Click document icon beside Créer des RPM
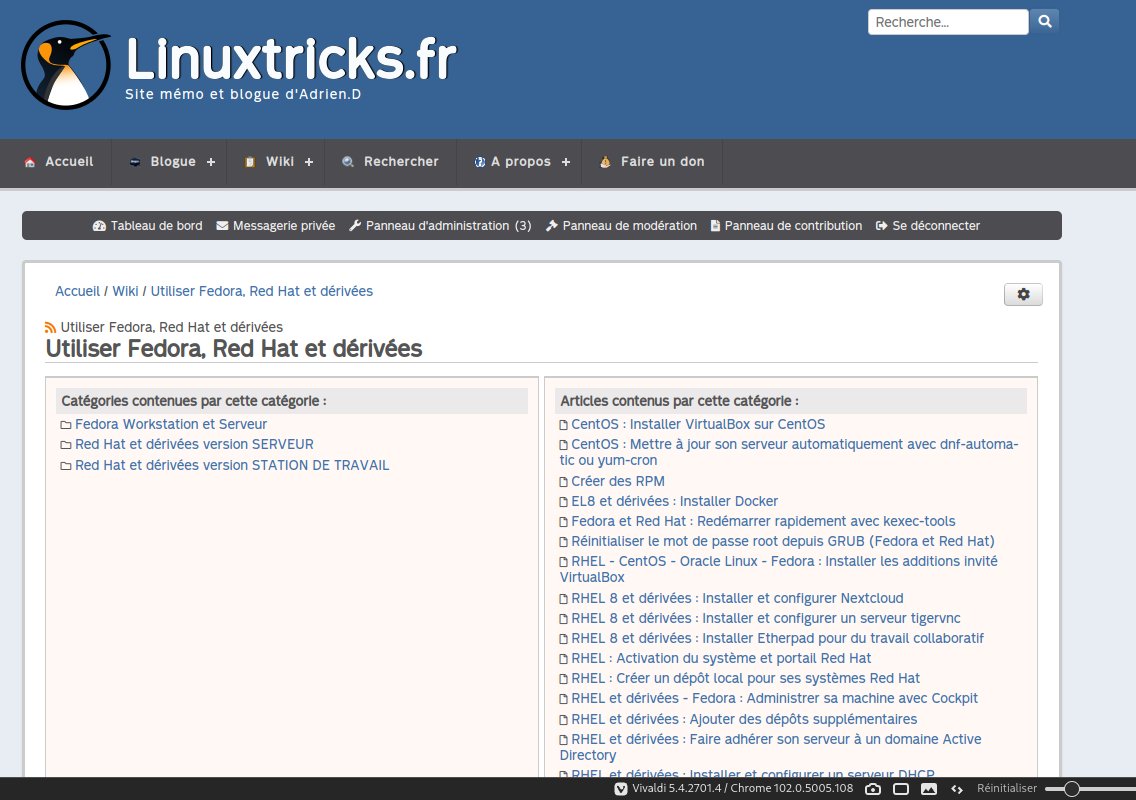 (x=564, y=482)
